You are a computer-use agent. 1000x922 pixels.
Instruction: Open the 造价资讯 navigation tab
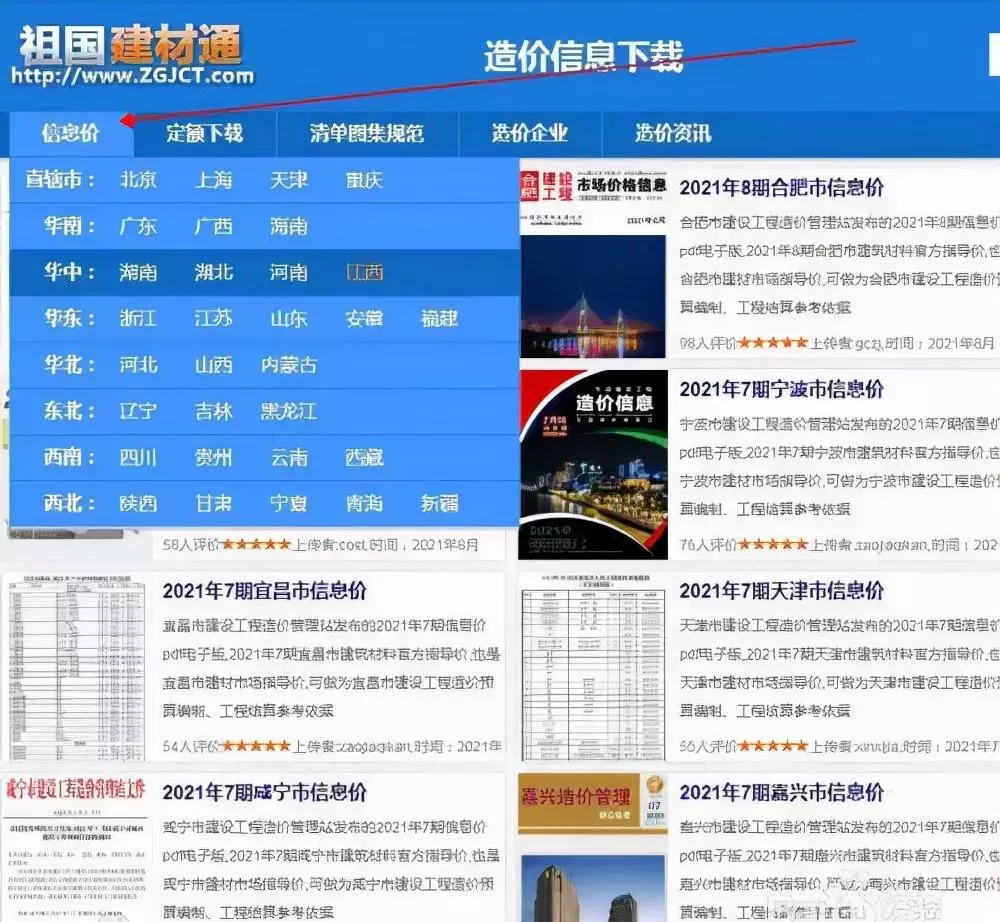point(672,133)
